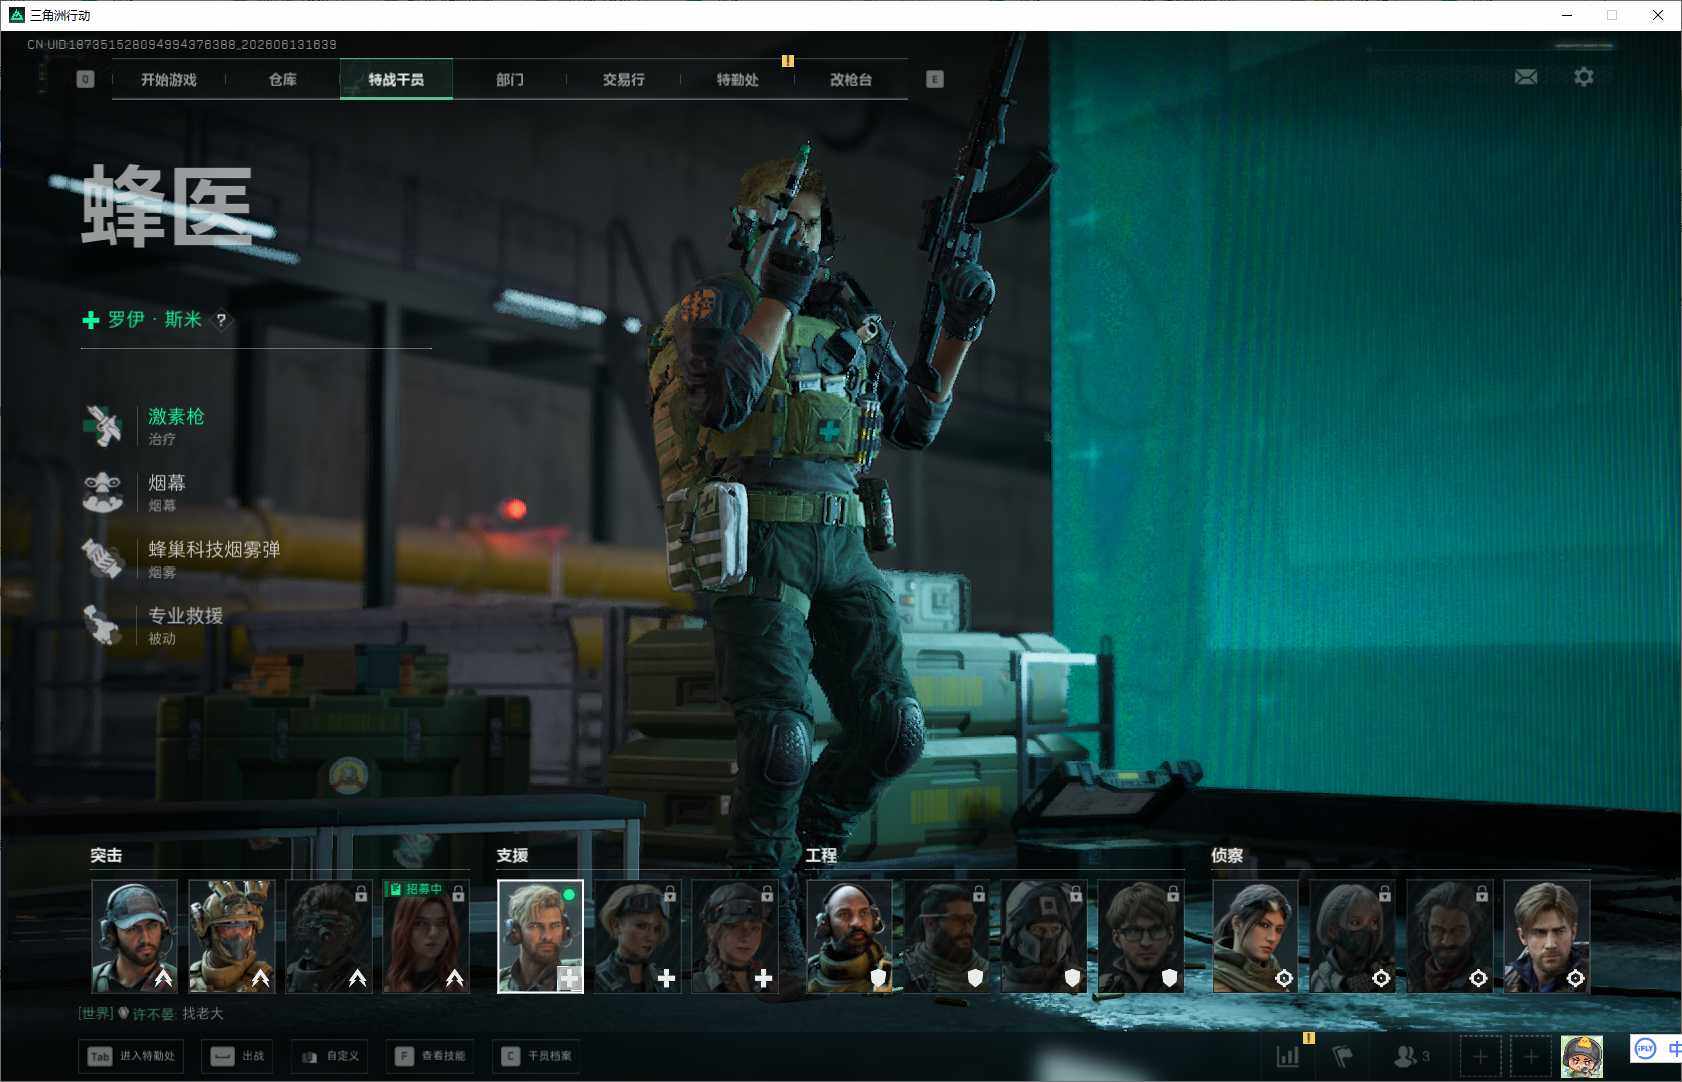
Task: Select the locked glasses-wearing curly-haired 工程 operator
Action: pyautogui.click(x=1140, y=936)
